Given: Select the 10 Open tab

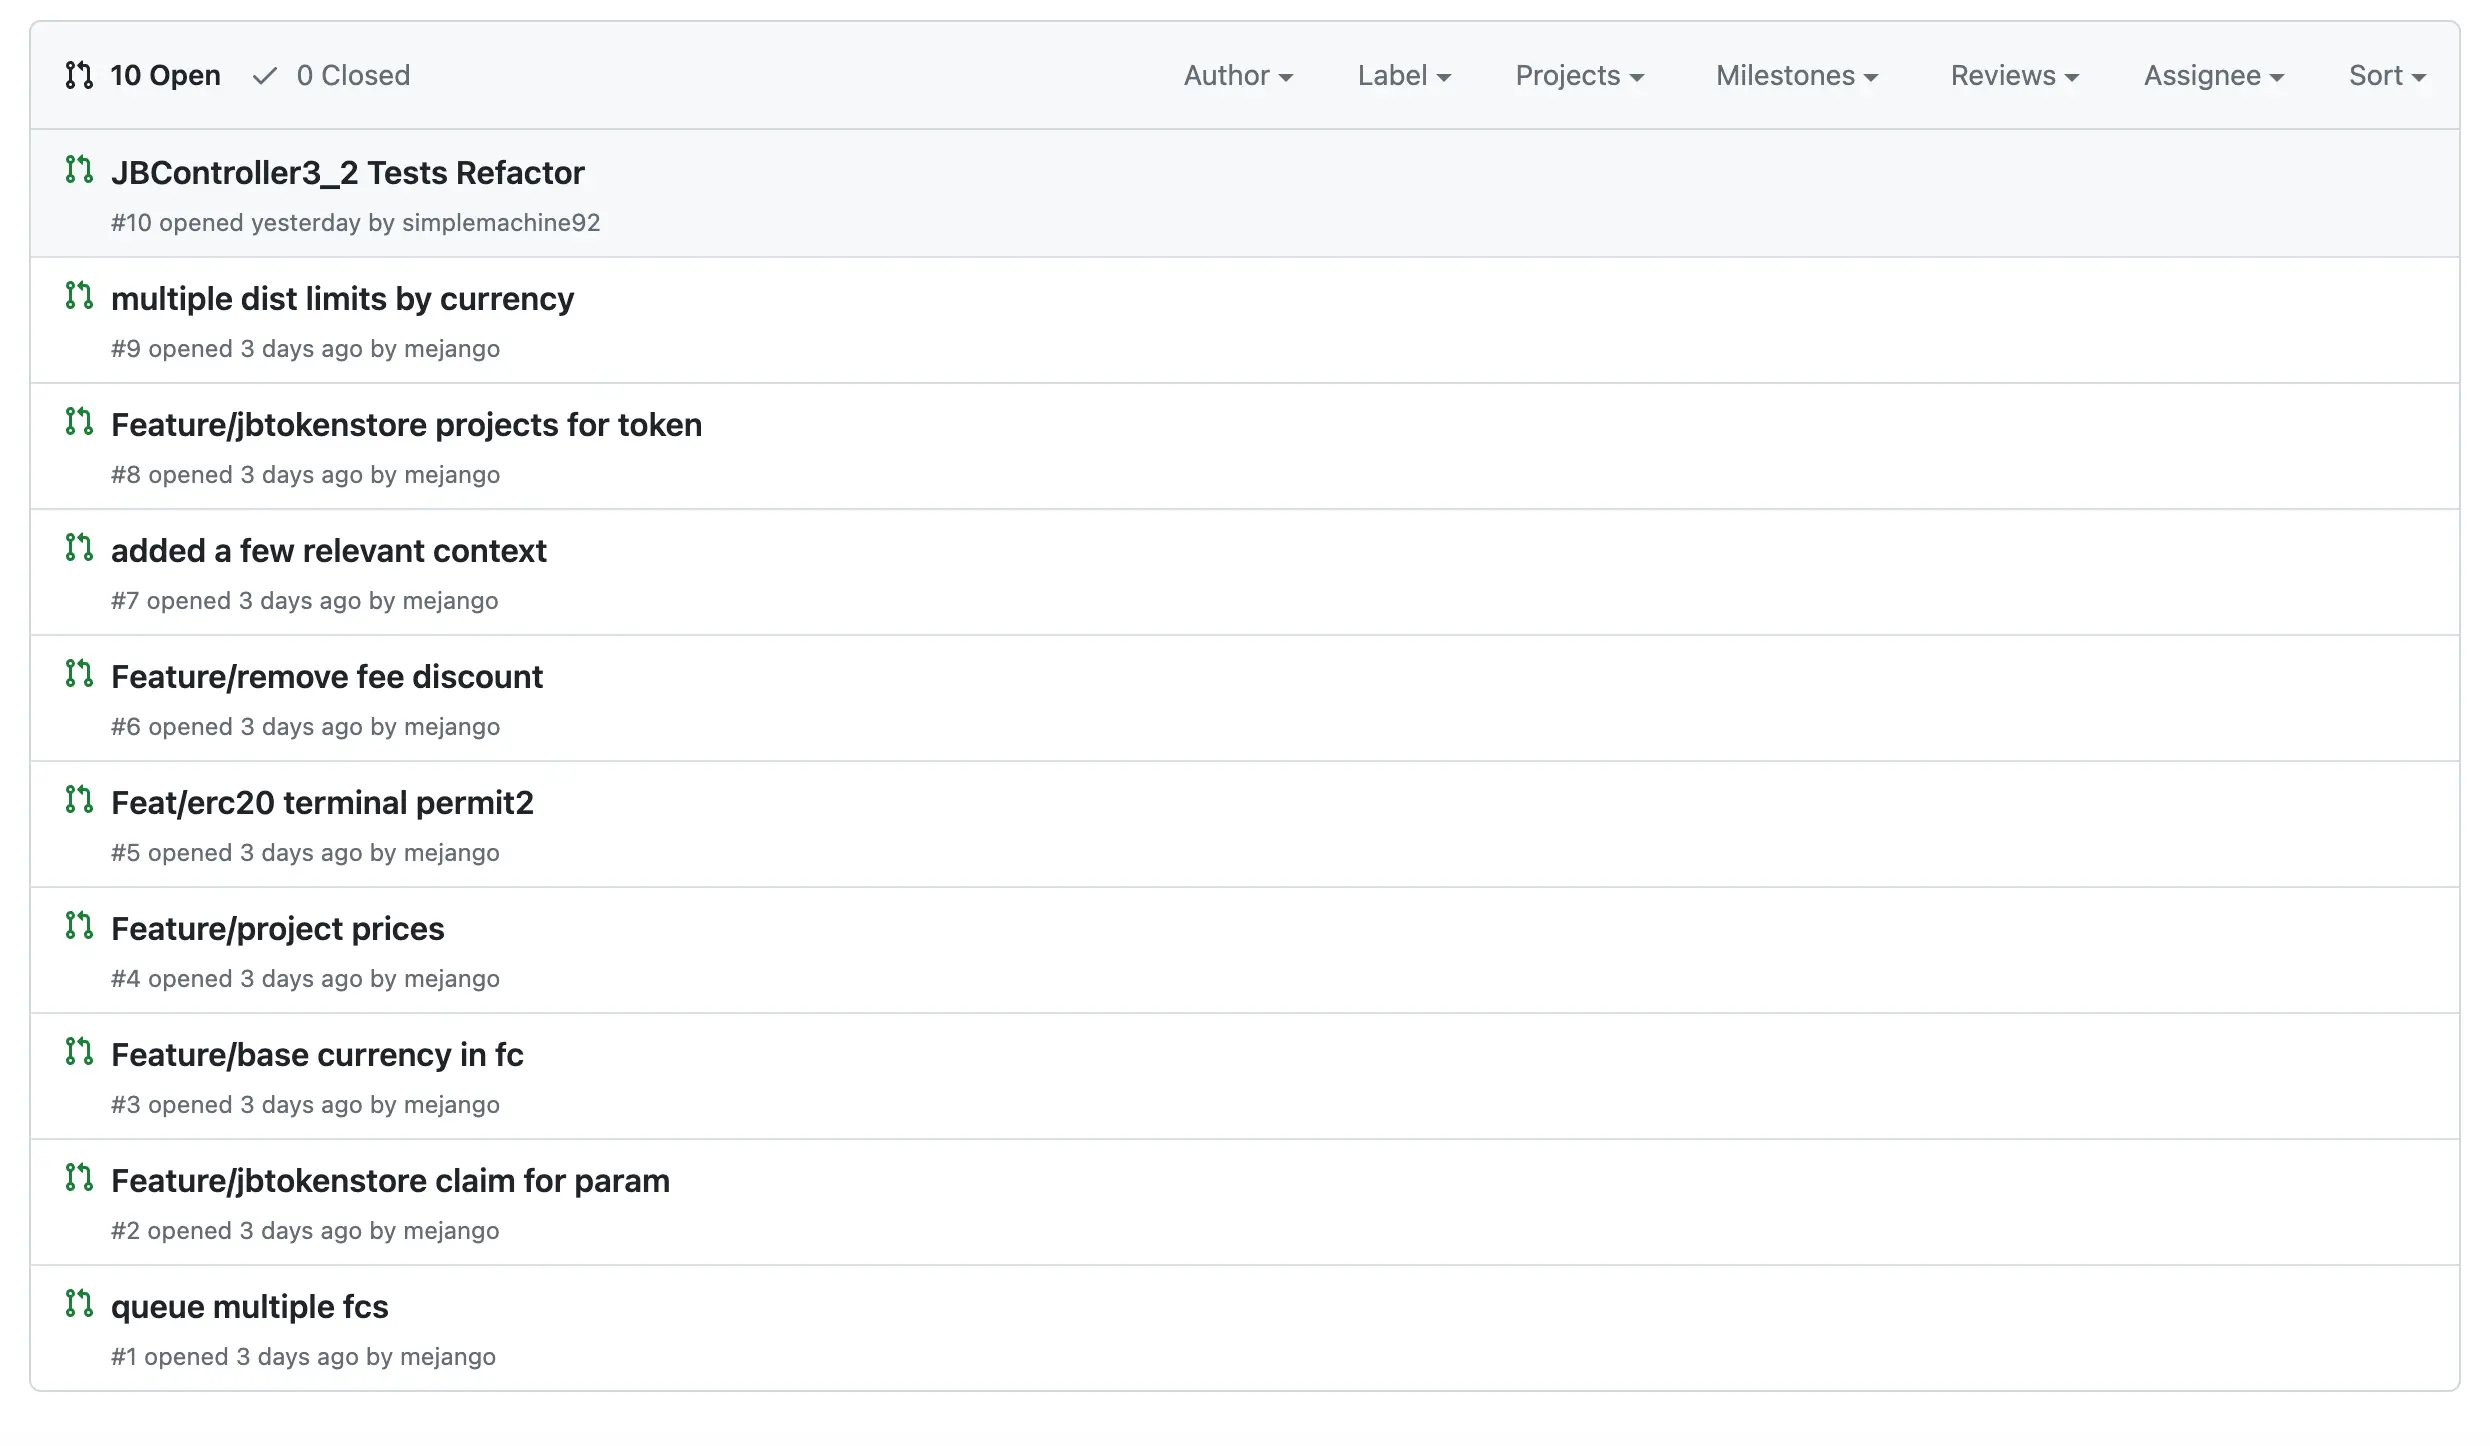Looking at the screenshot, I should coord(164,75).
